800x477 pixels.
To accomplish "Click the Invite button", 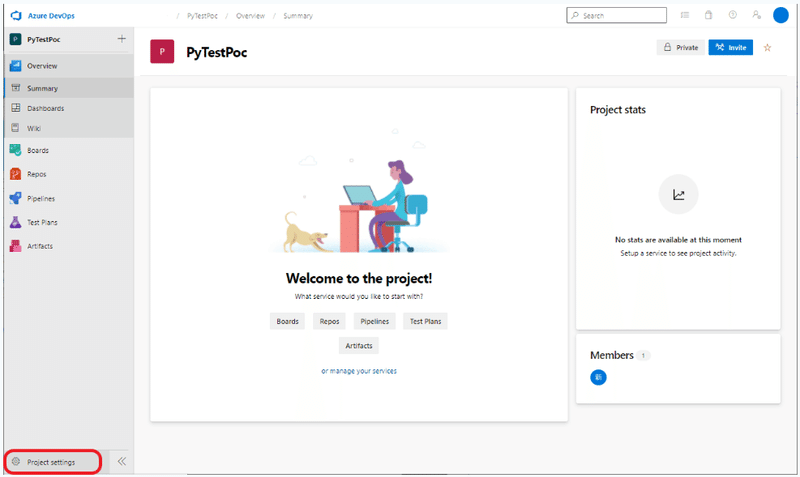I will coord(731,47).
